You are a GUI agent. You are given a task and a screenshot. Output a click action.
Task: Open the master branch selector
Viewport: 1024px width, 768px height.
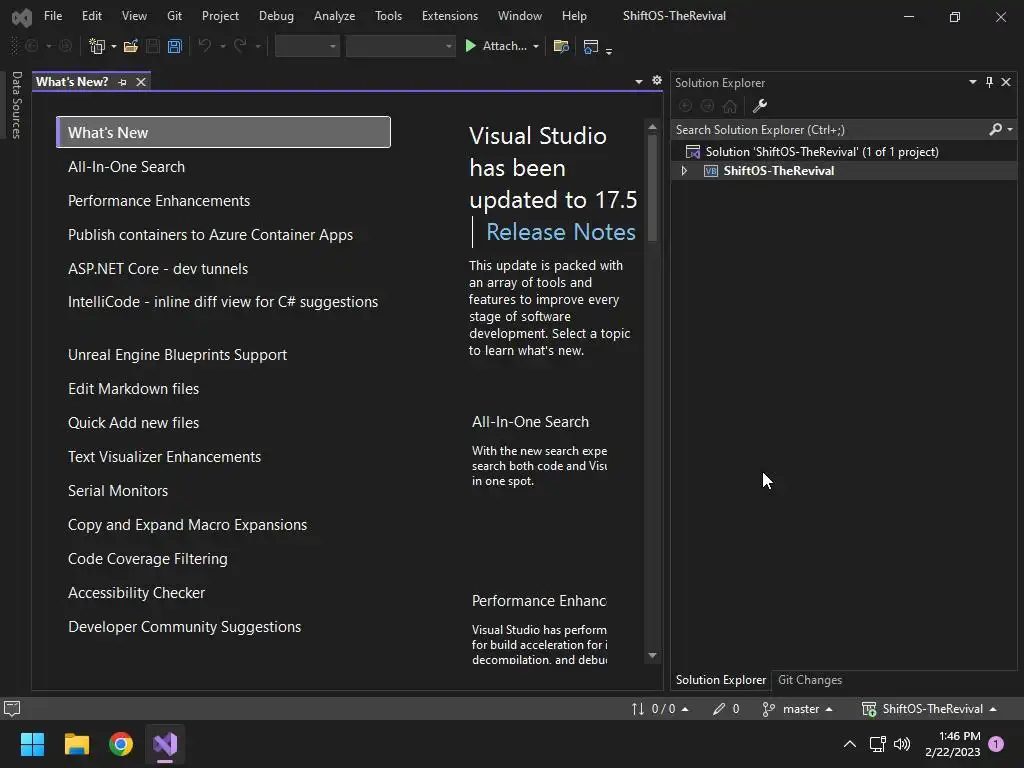797,709
